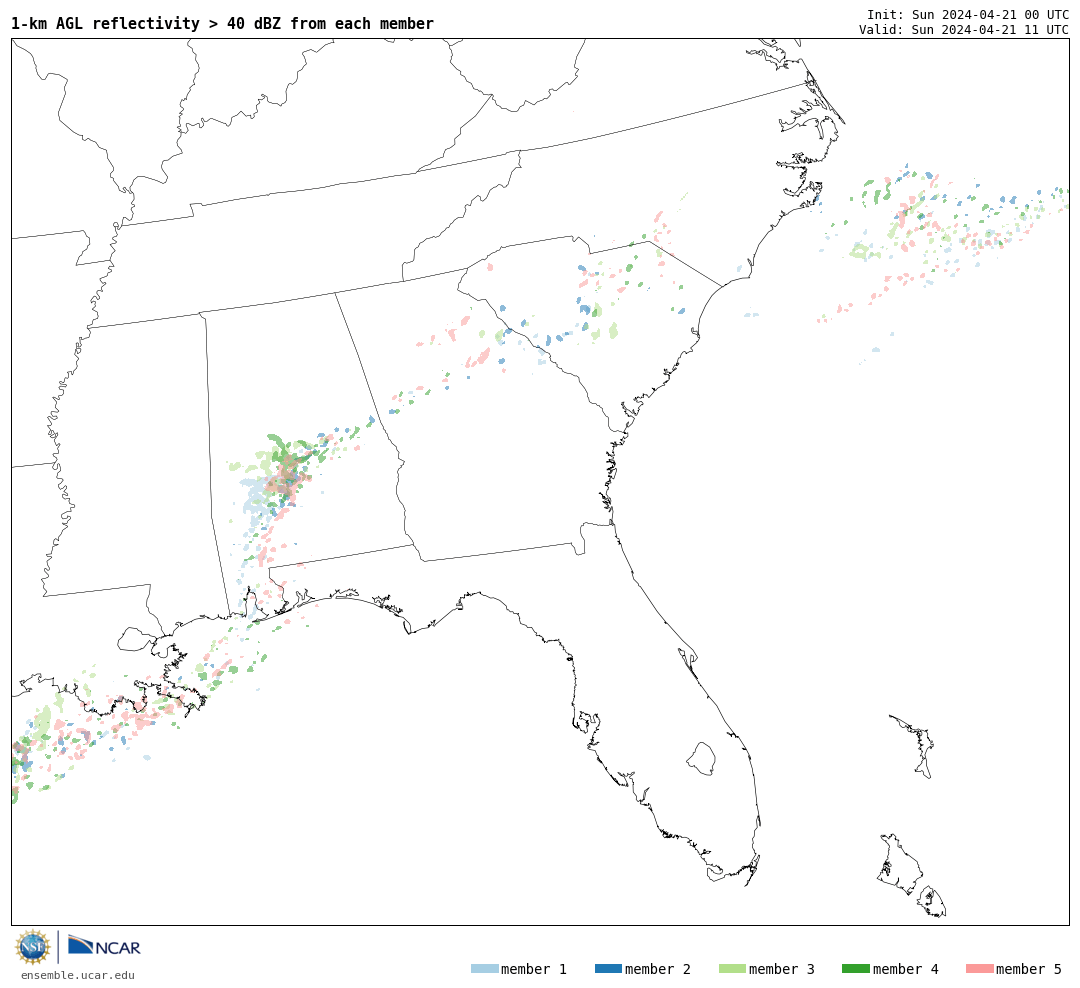The height and width of the screenshot is (988, 1080).
Task: Select the 'member 3' legend label
Action: [x=782, y=969]
